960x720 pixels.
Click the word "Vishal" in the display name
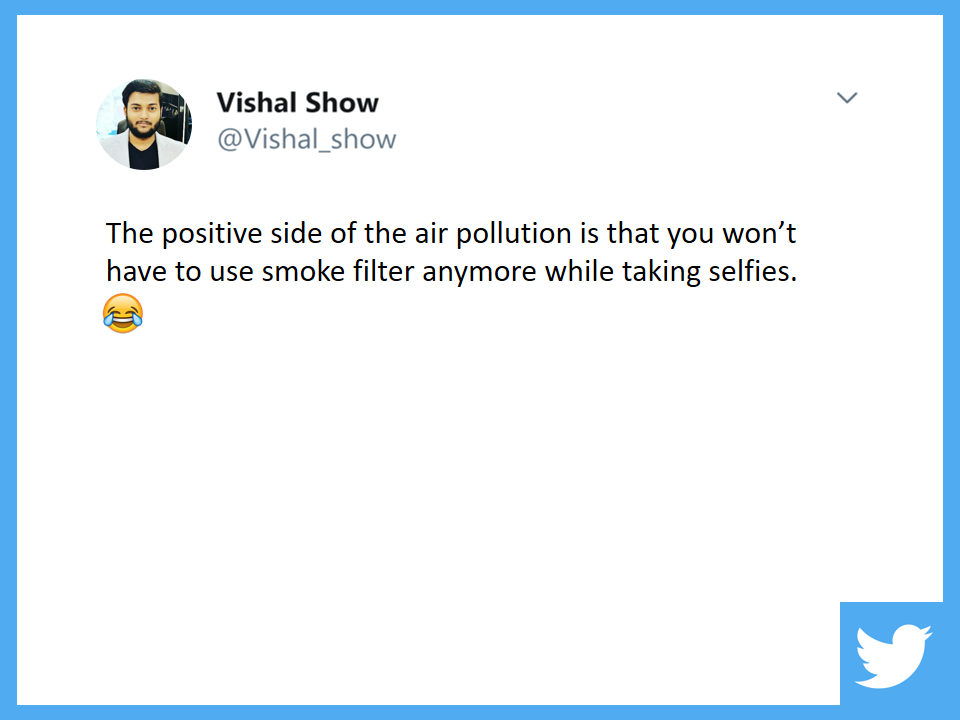click(257, 102)
